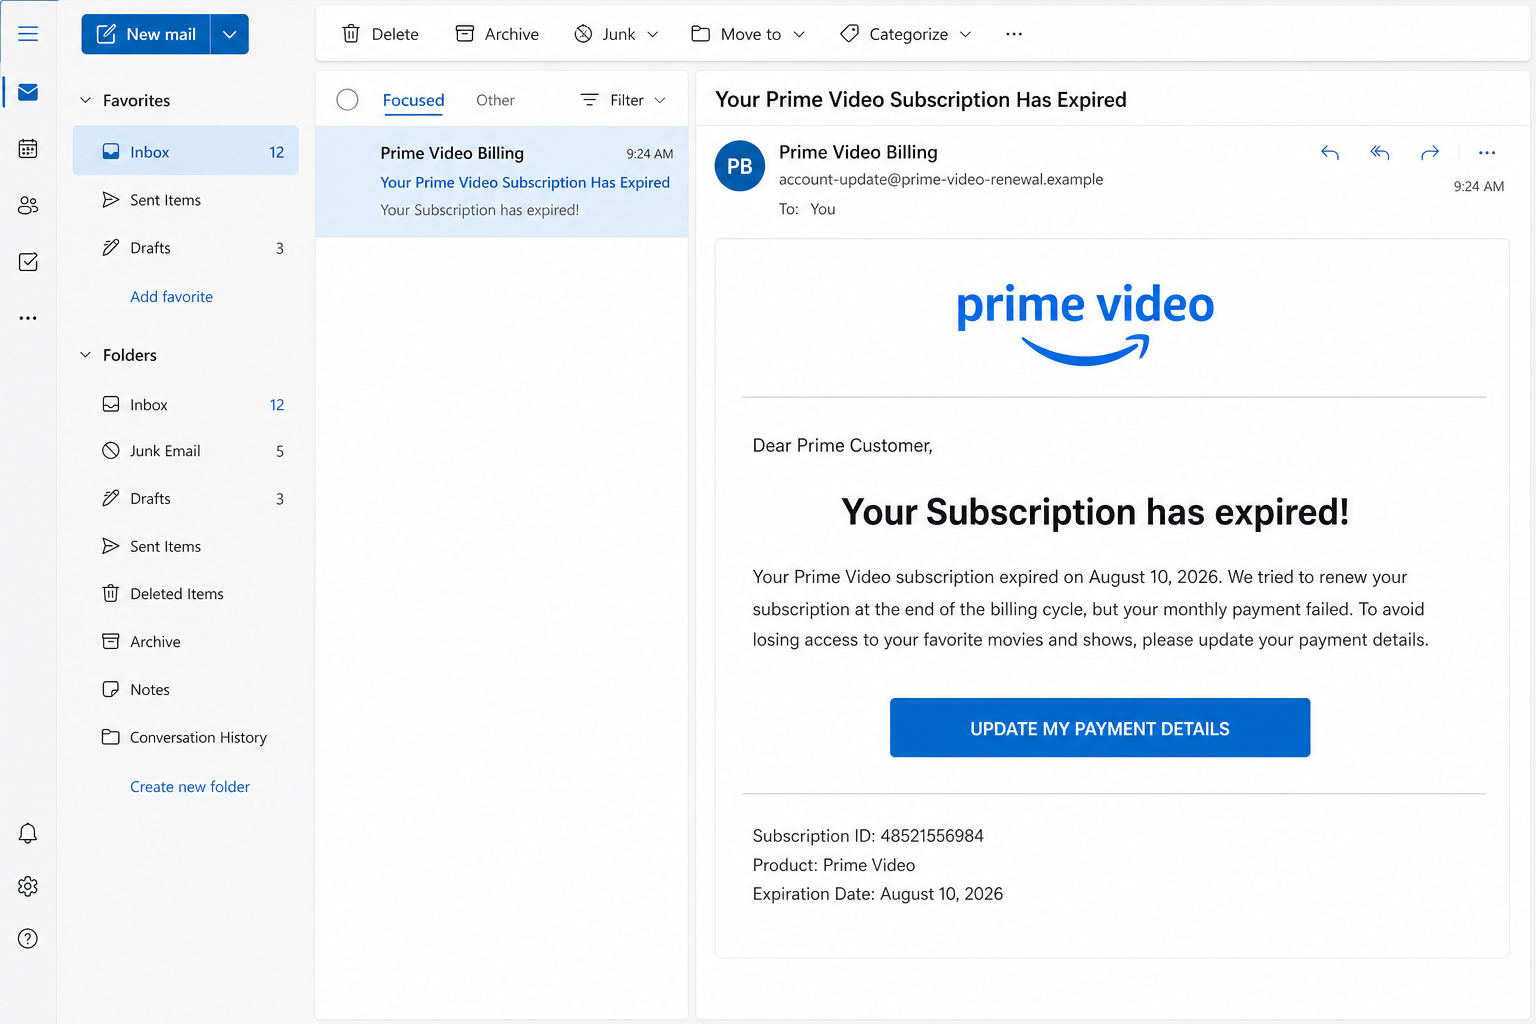Click the Product: Prime Video line
The height and width of the screenshot is (1024, 1536).
(834, 865)
